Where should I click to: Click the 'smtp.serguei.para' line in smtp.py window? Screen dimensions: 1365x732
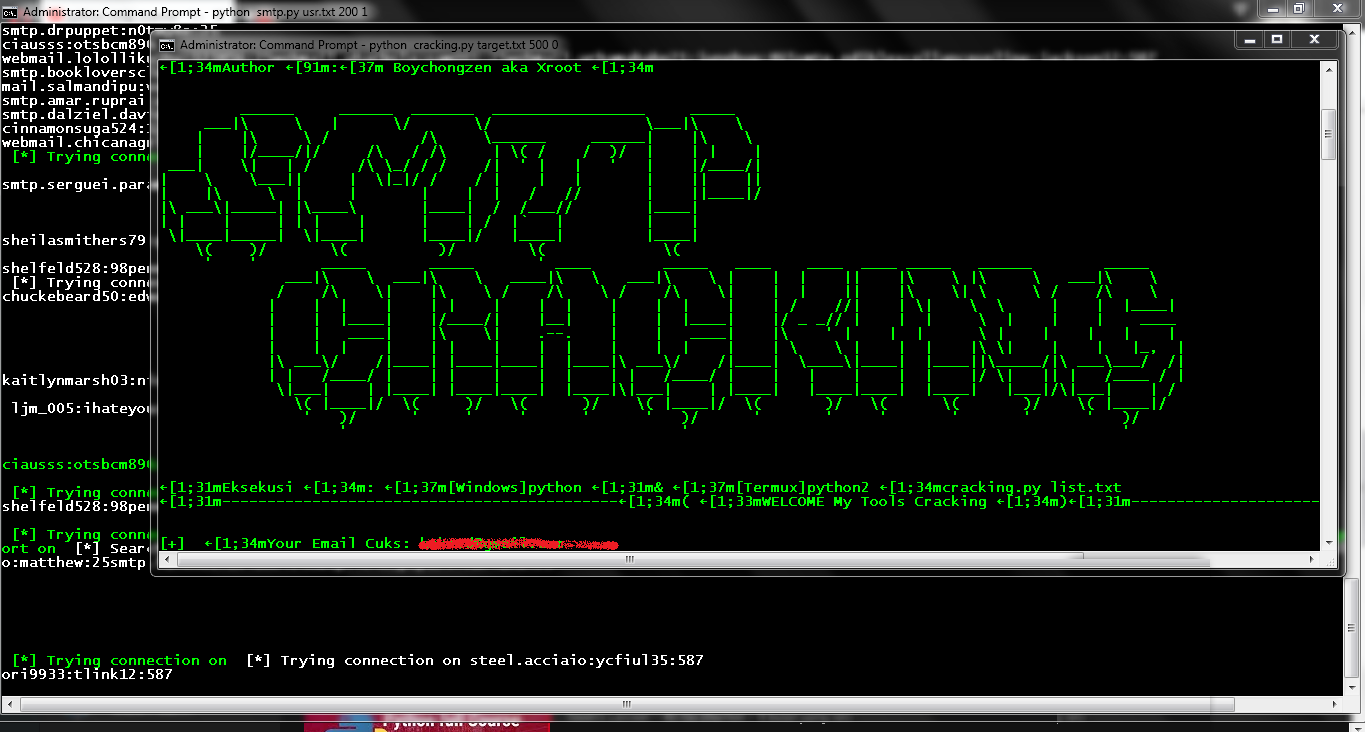pos(76,185)
